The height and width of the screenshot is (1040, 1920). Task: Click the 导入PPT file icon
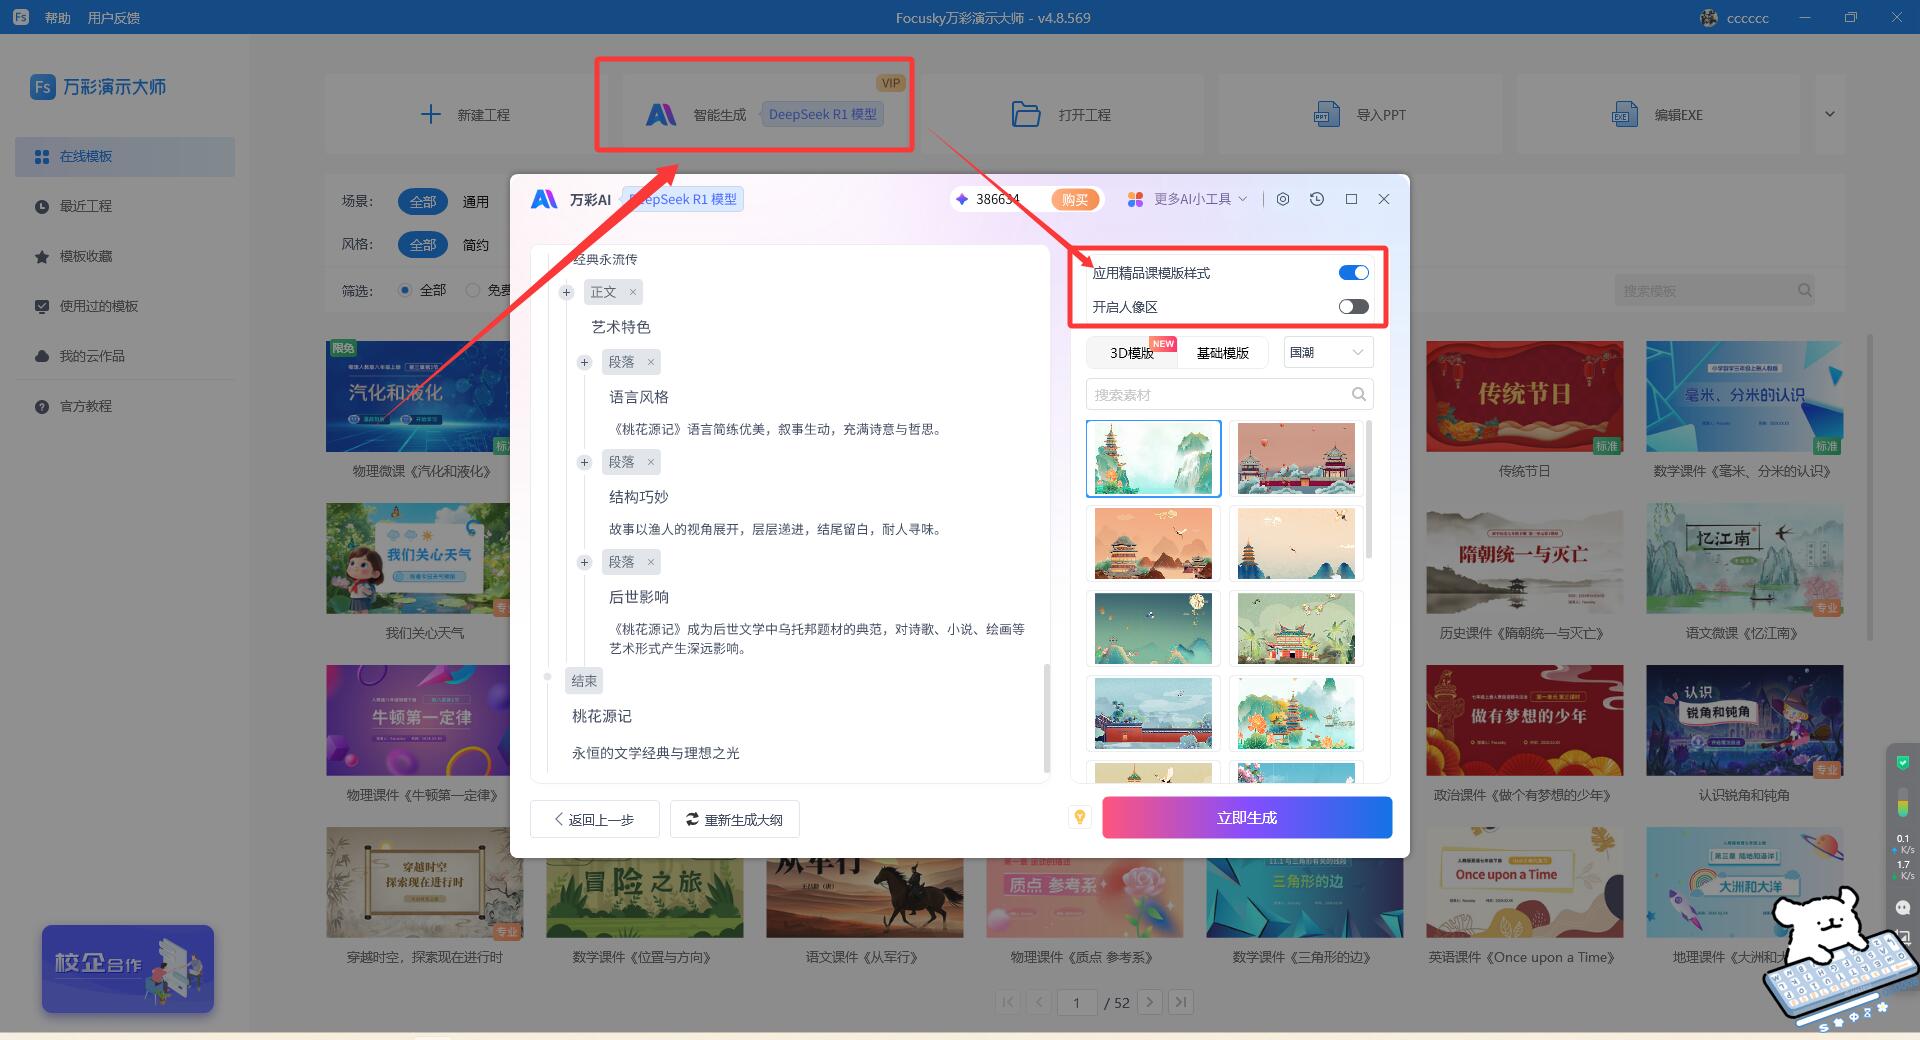pyautogui.click(x=1326, y=114)
